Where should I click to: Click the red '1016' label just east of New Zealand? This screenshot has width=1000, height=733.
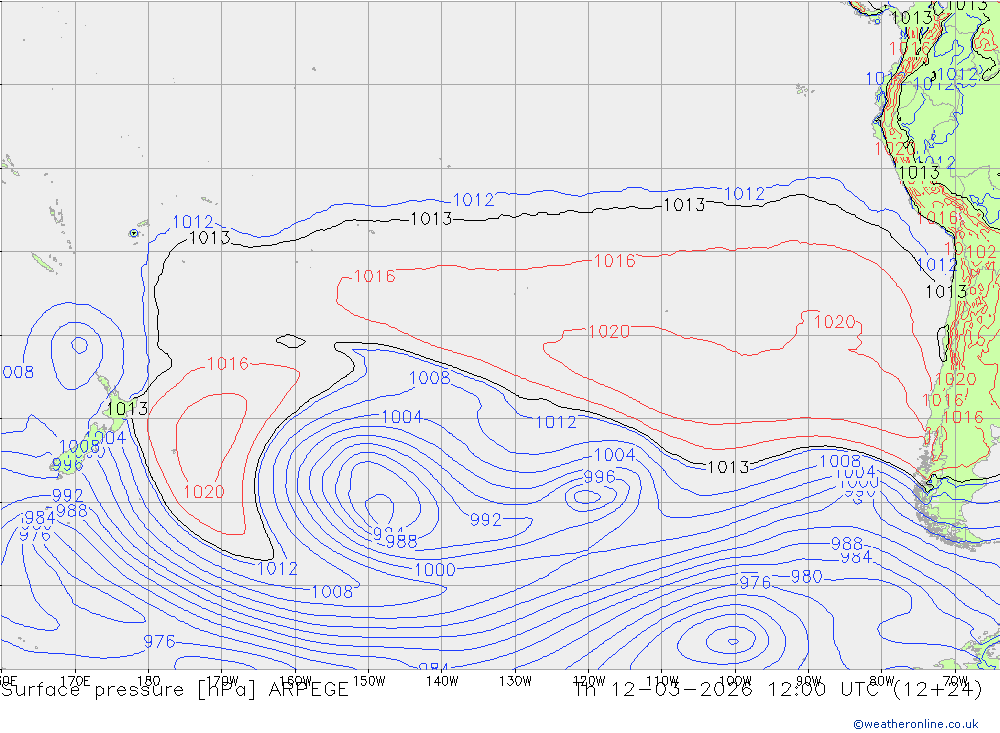click(228, 364)
